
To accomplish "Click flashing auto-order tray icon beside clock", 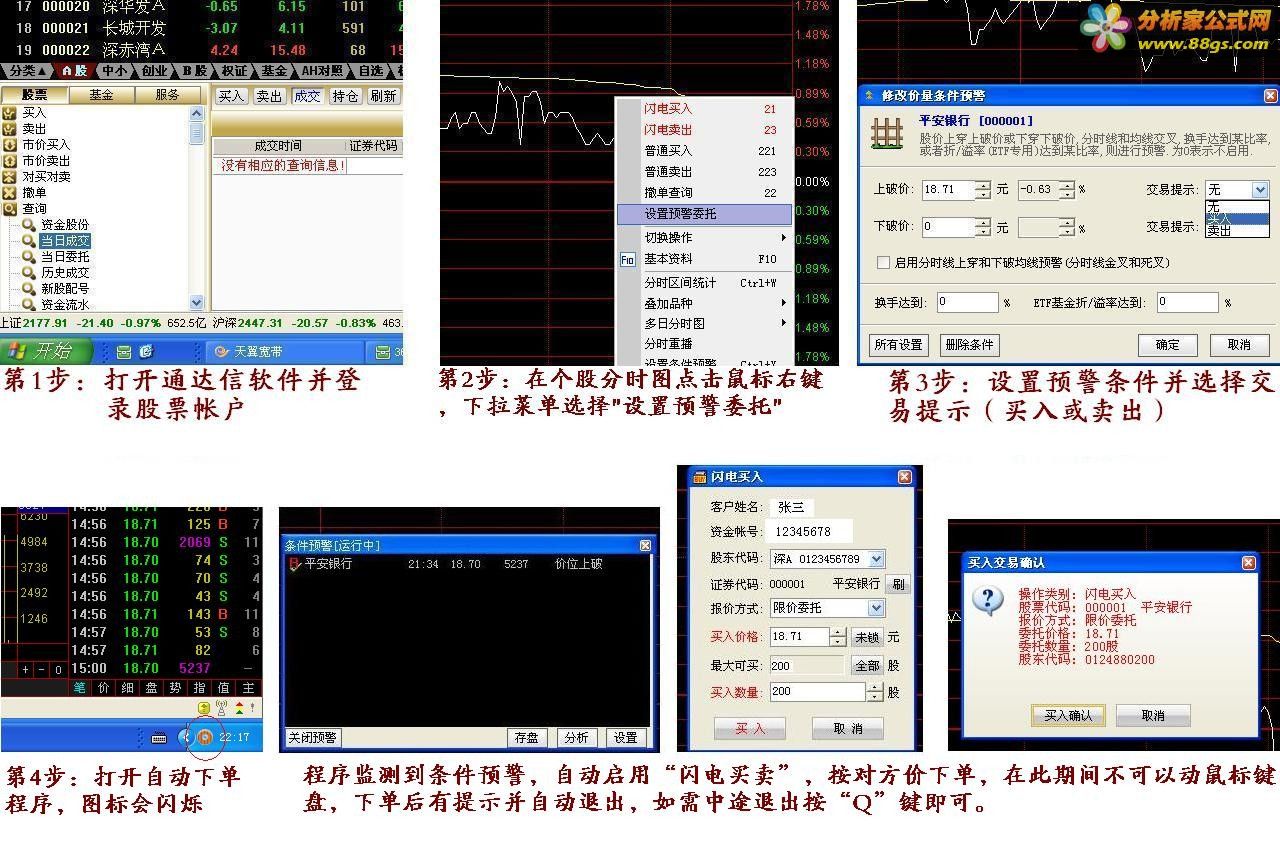I will tap(204, 737).
